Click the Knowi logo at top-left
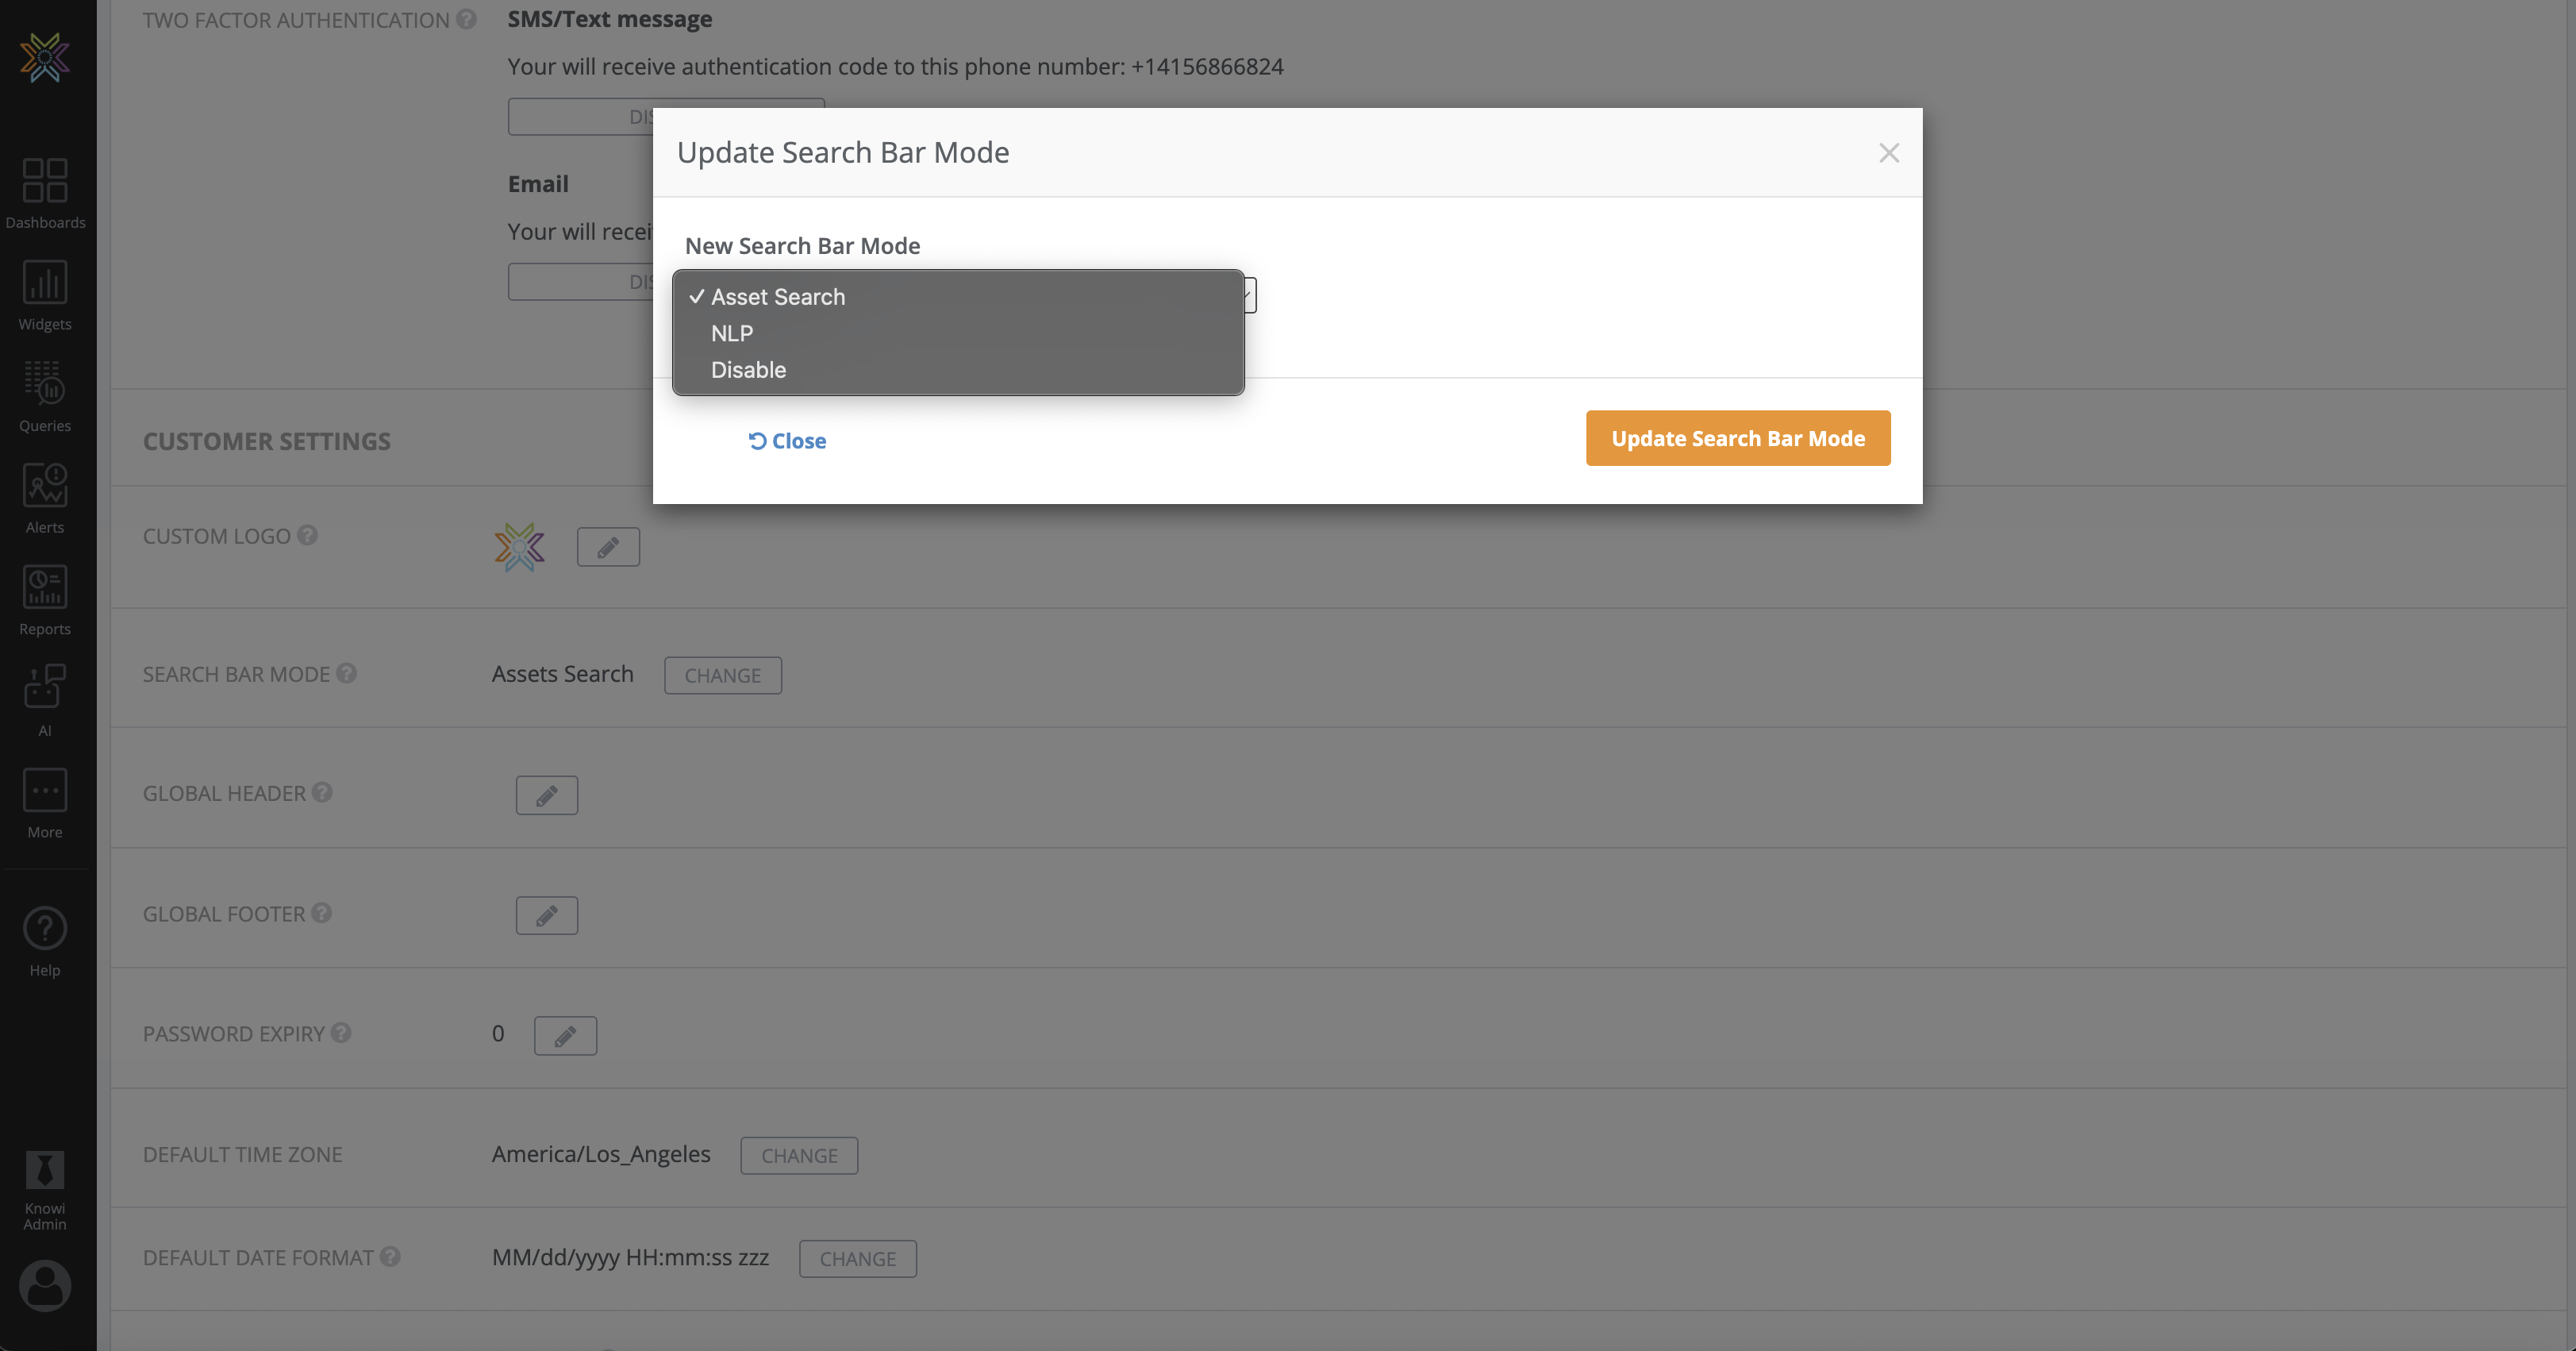This screenshot has height=1351, width=2576. (45, 57)
